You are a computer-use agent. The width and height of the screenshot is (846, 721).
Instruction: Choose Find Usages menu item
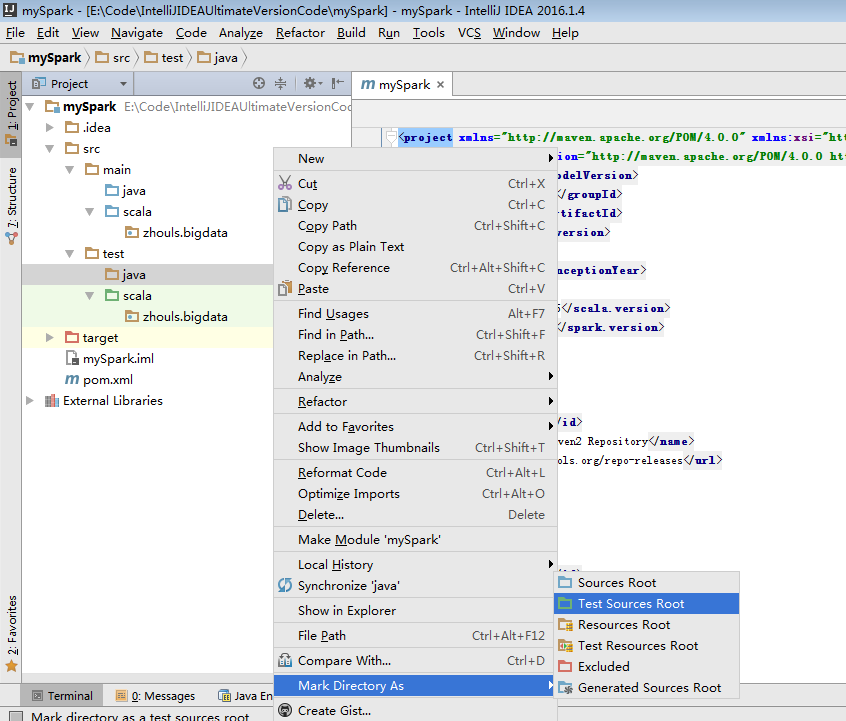(415, 314)
